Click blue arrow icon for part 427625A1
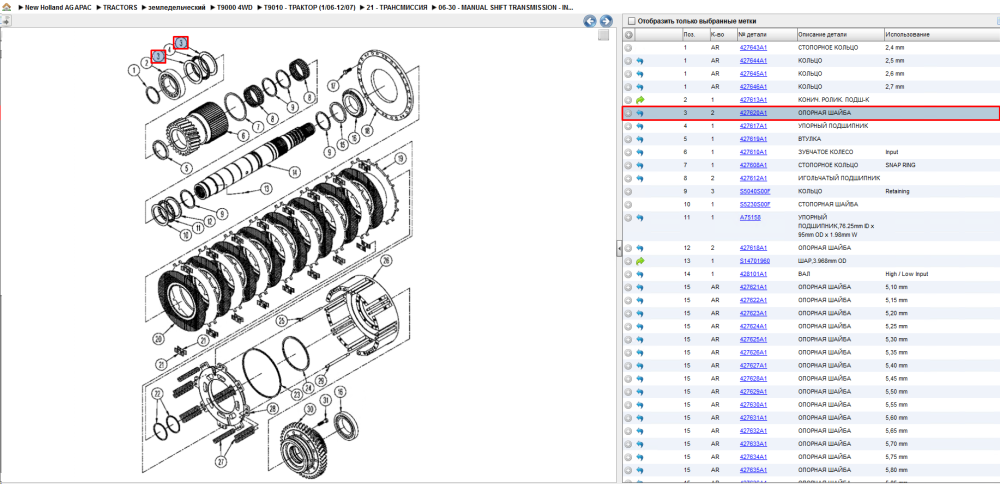1000x484 pixels. [640, 339]
